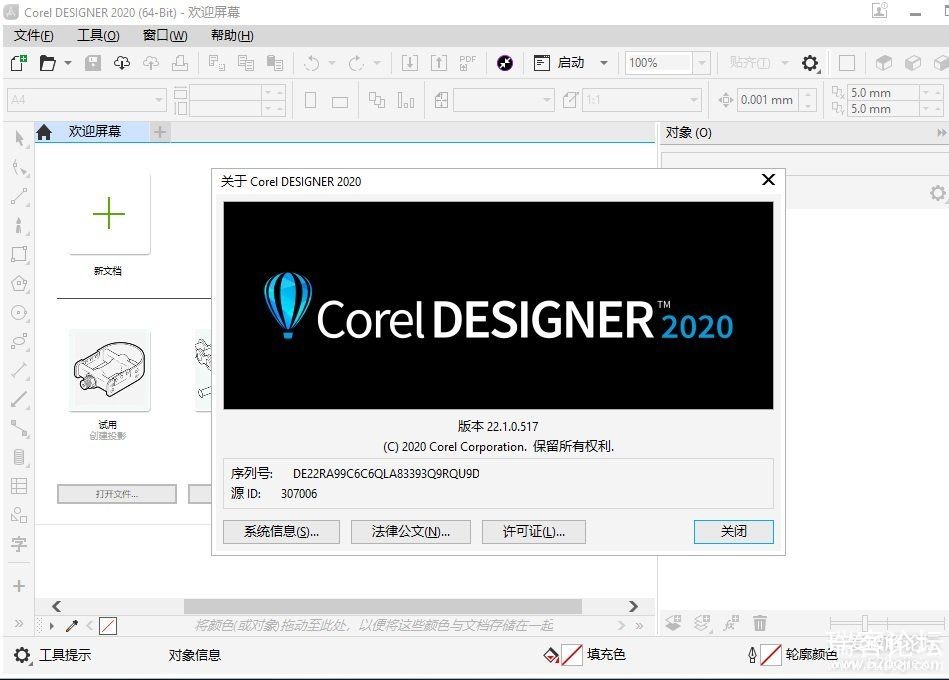Select the Text tool in toolbox
Image resolution: width=949 pixels, height=680 pixels.
point(19,544)
